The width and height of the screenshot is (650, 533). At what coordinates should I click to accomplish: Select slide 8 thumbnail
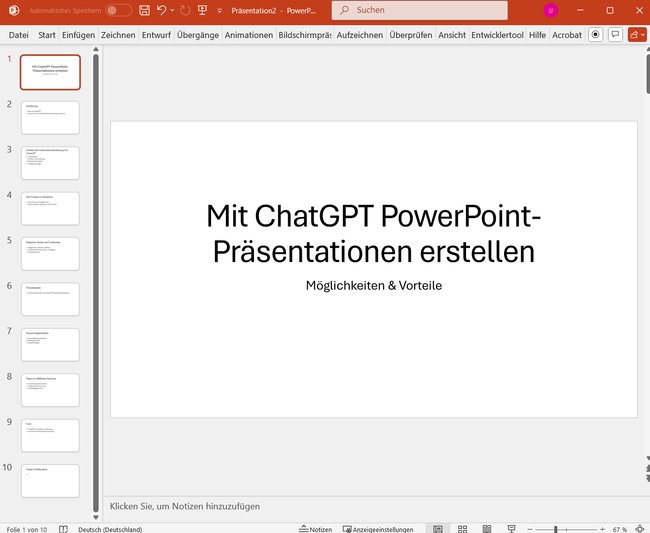click(x=50, y=390)
